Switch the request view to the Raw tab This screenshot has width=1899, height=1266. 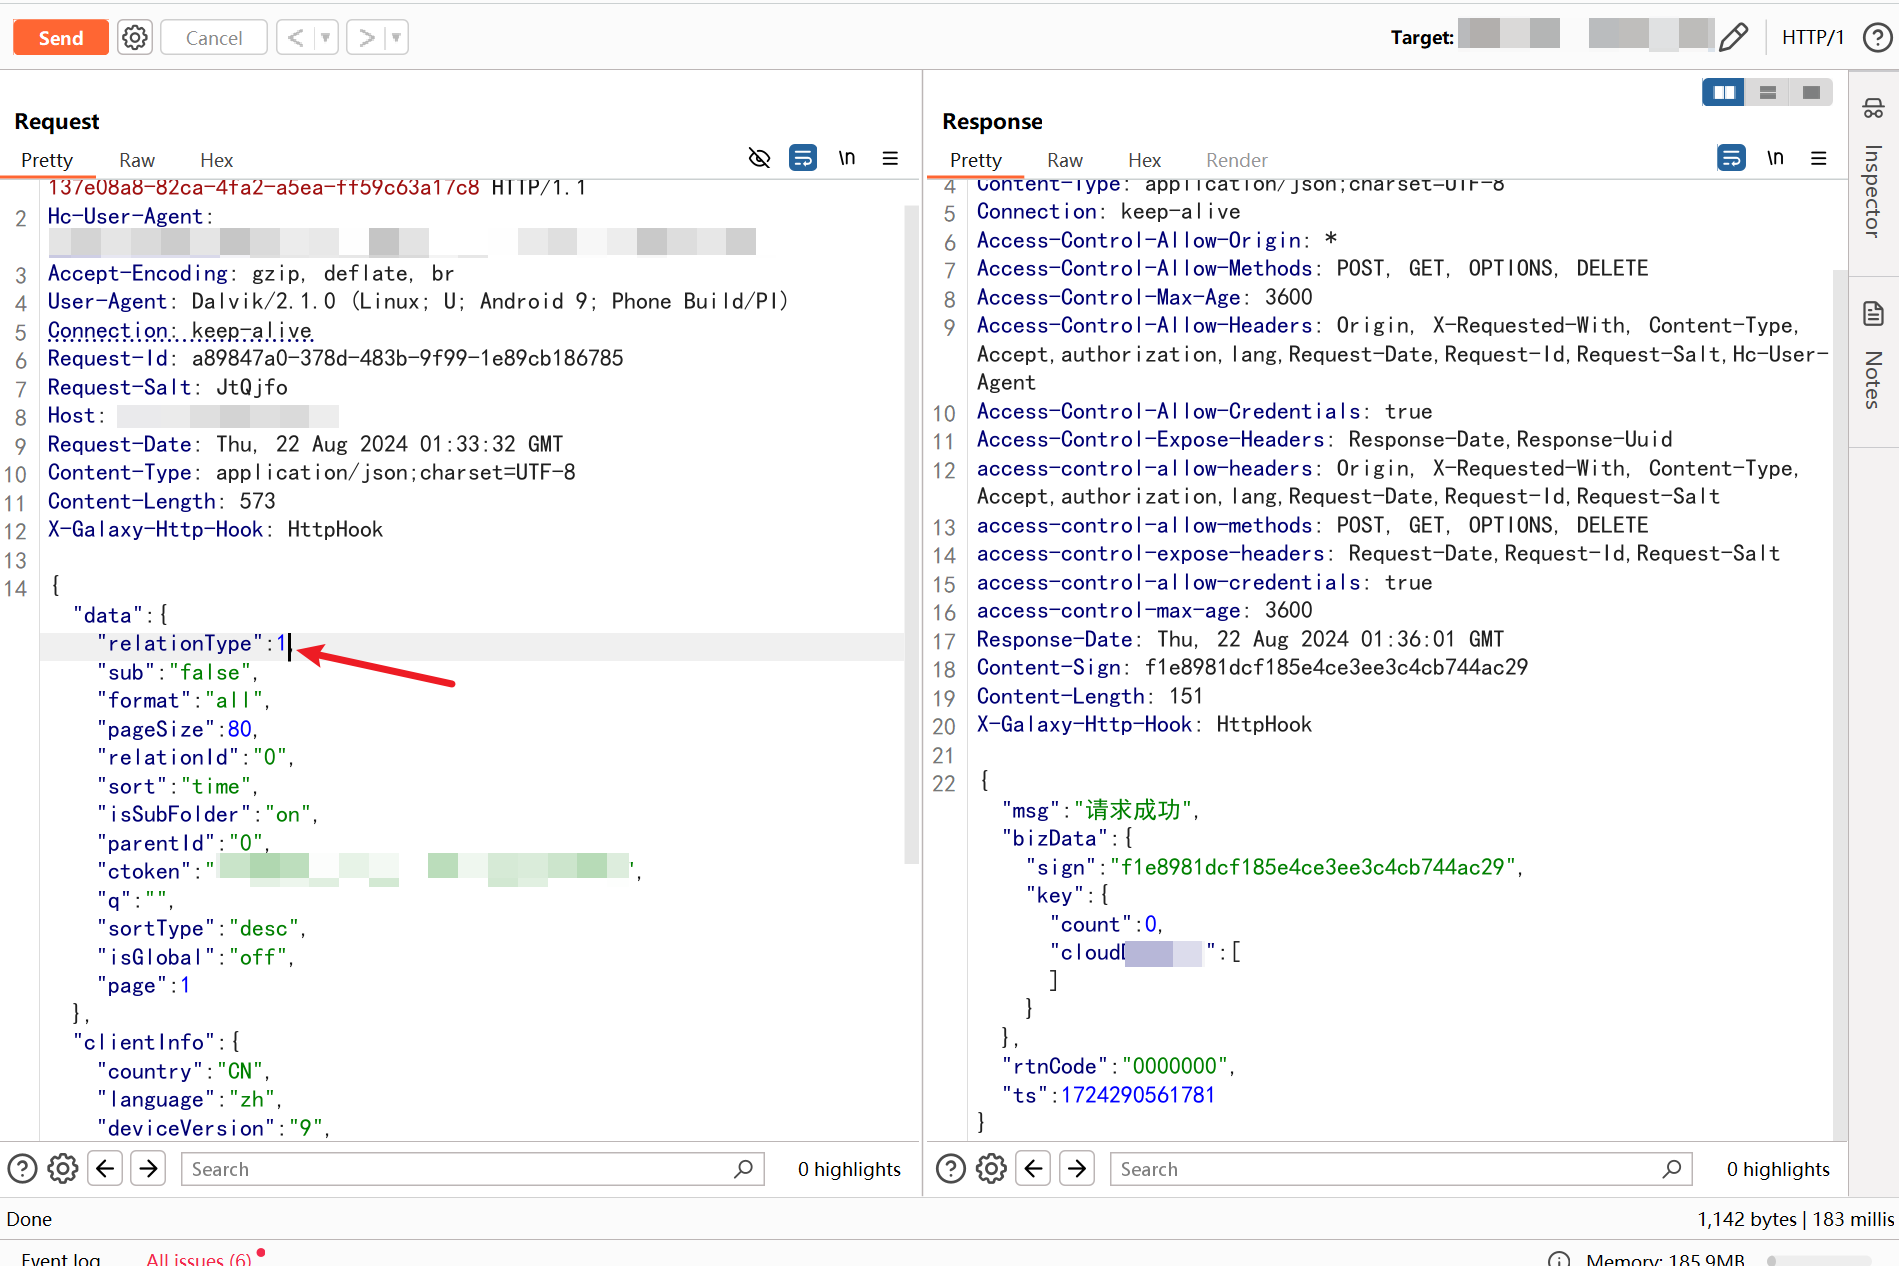click(x=137, y=160)
